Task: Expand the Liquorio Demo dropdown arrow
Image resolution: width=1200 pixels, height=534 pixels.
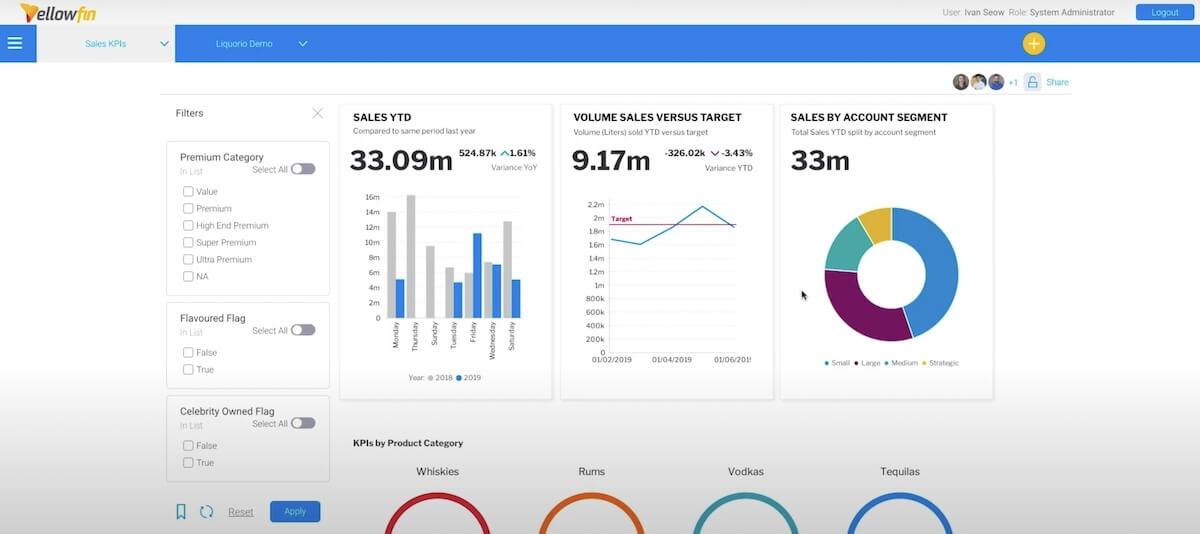Action: 303,44
